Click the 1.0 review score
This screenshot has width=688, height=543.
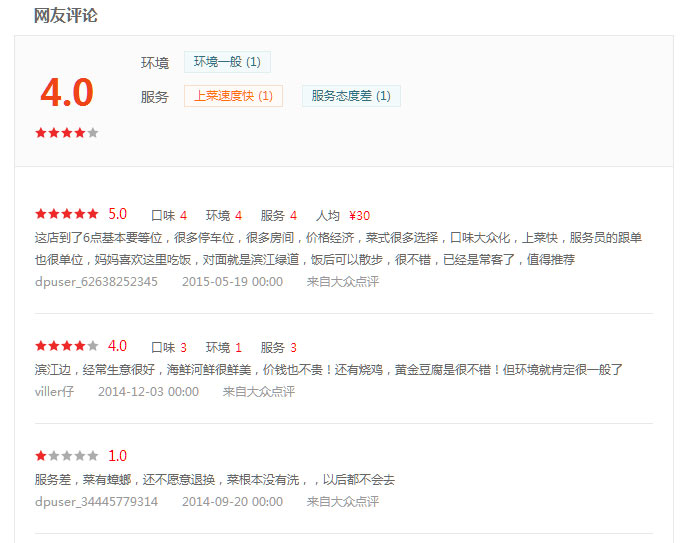118,456
